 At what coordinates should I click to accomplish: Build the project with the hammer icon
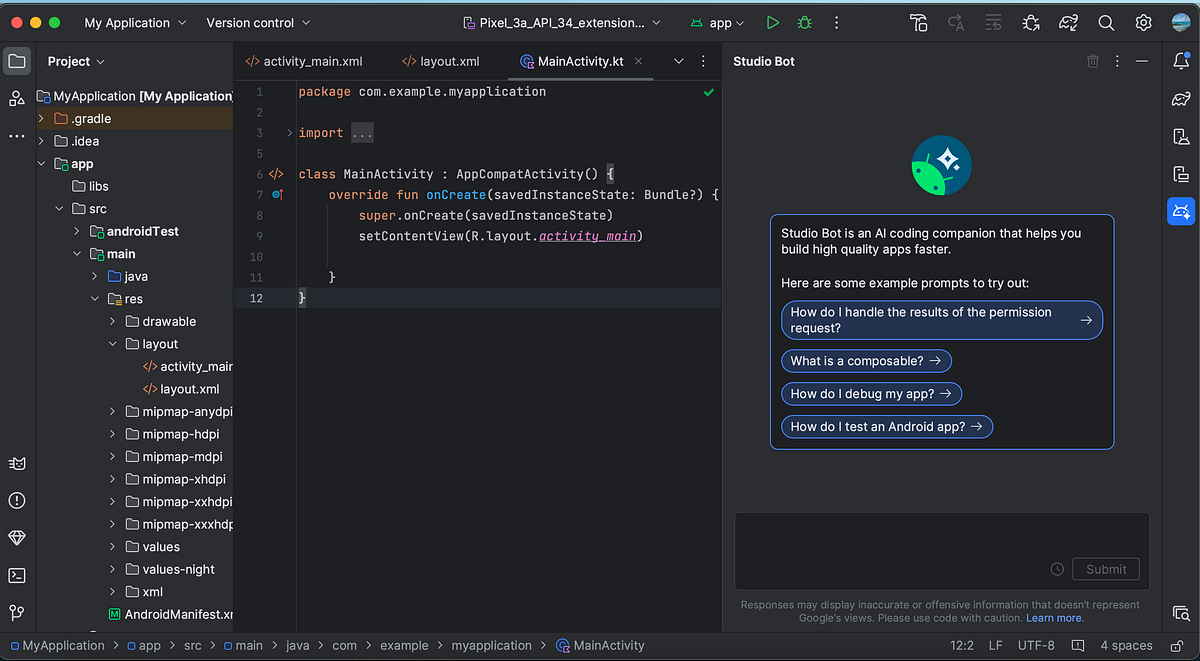coord(919,22)
